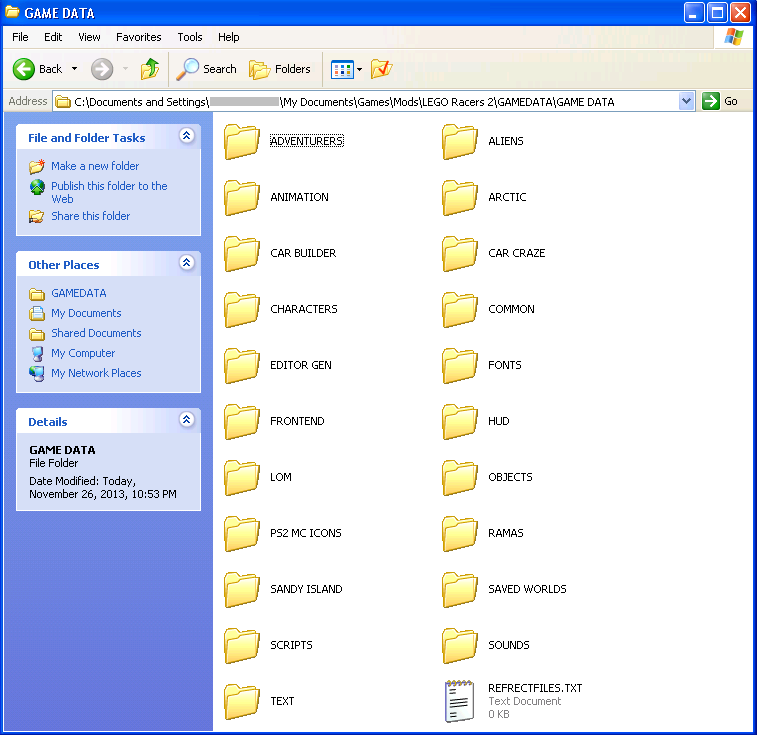Select the FONTS folder icon

point(460,365)
